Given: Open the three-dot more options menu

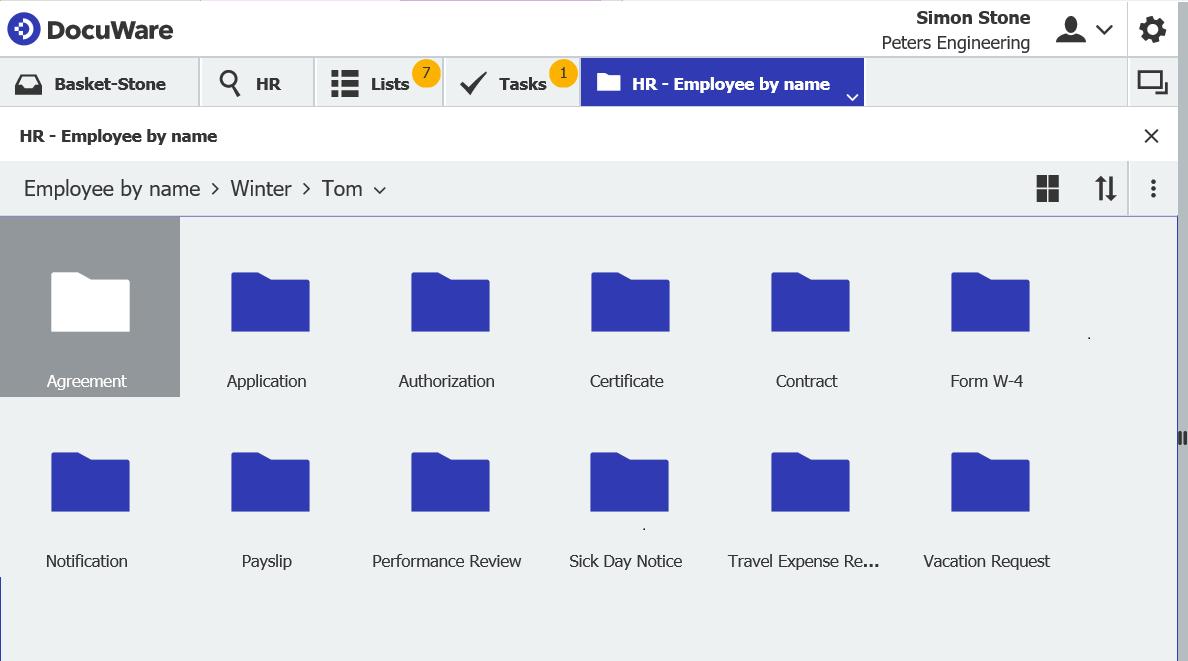Looking at the screenshot, I should point(1153,188).
